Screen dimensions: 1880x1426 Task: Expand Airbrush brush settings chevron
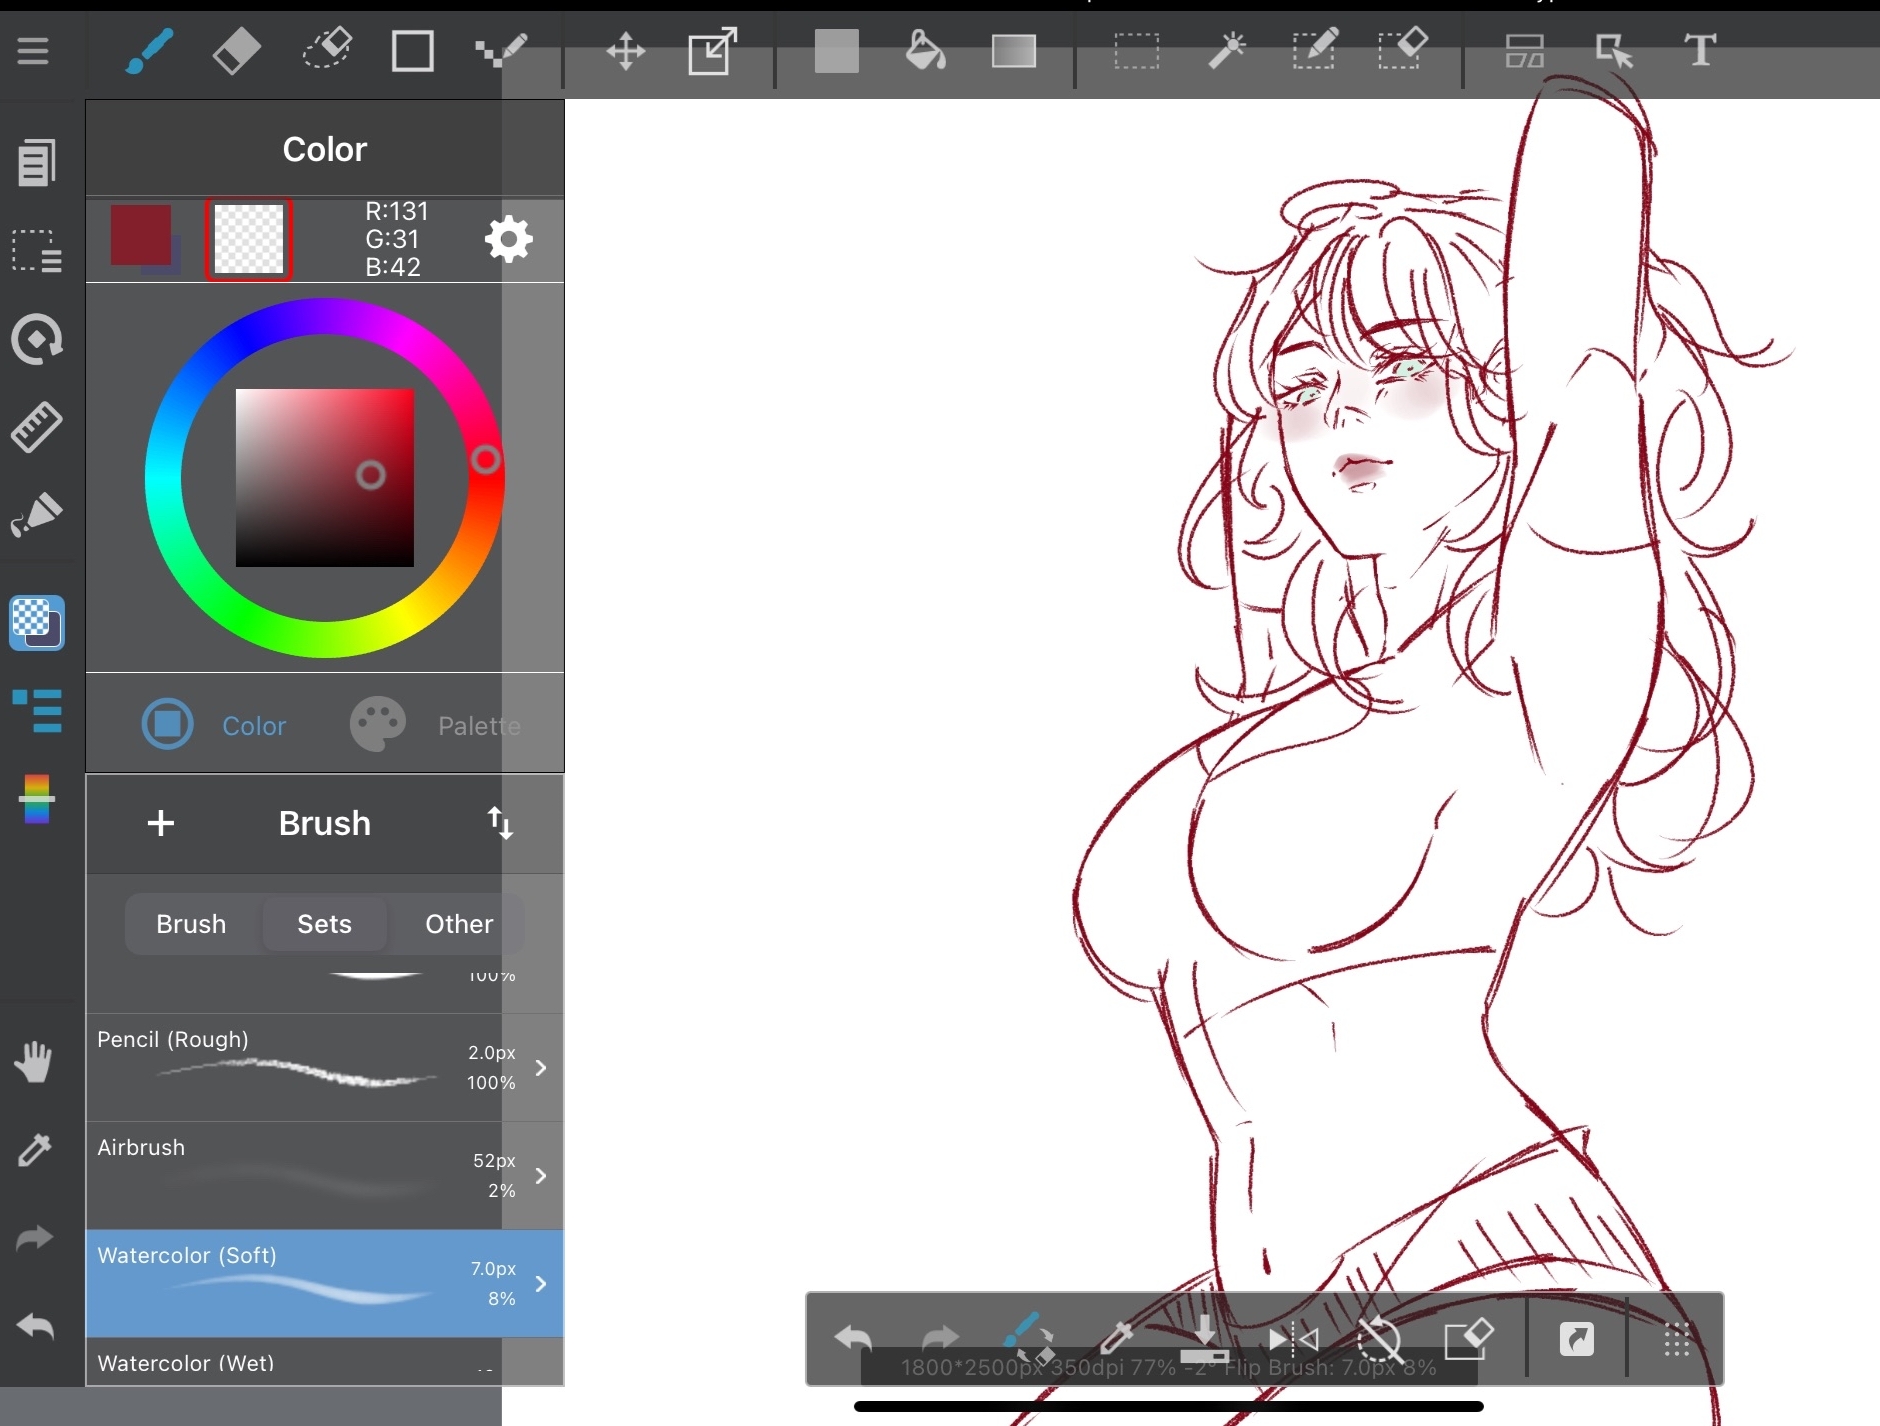click(x=541, y=1175)
